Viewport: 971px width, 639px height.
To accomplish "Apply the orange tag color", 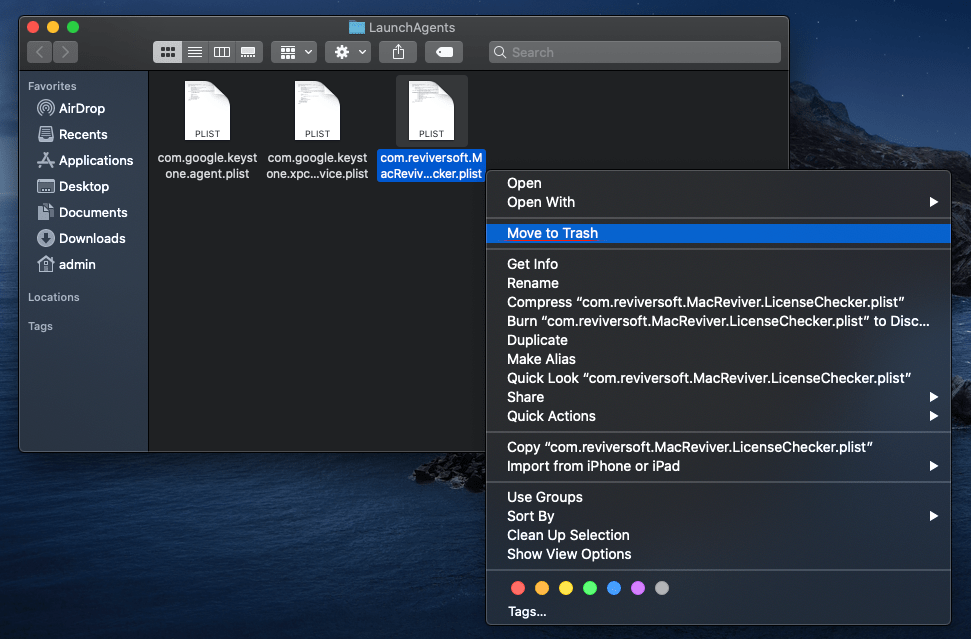I will click(x=542, y=588).
